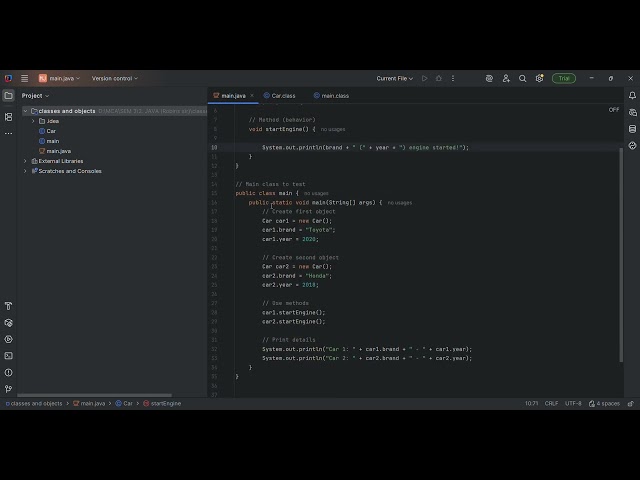Collapse the classes and objects root folder
This screenshot has height=480, width=640.
pyautogui.click(x=25, y=111)
